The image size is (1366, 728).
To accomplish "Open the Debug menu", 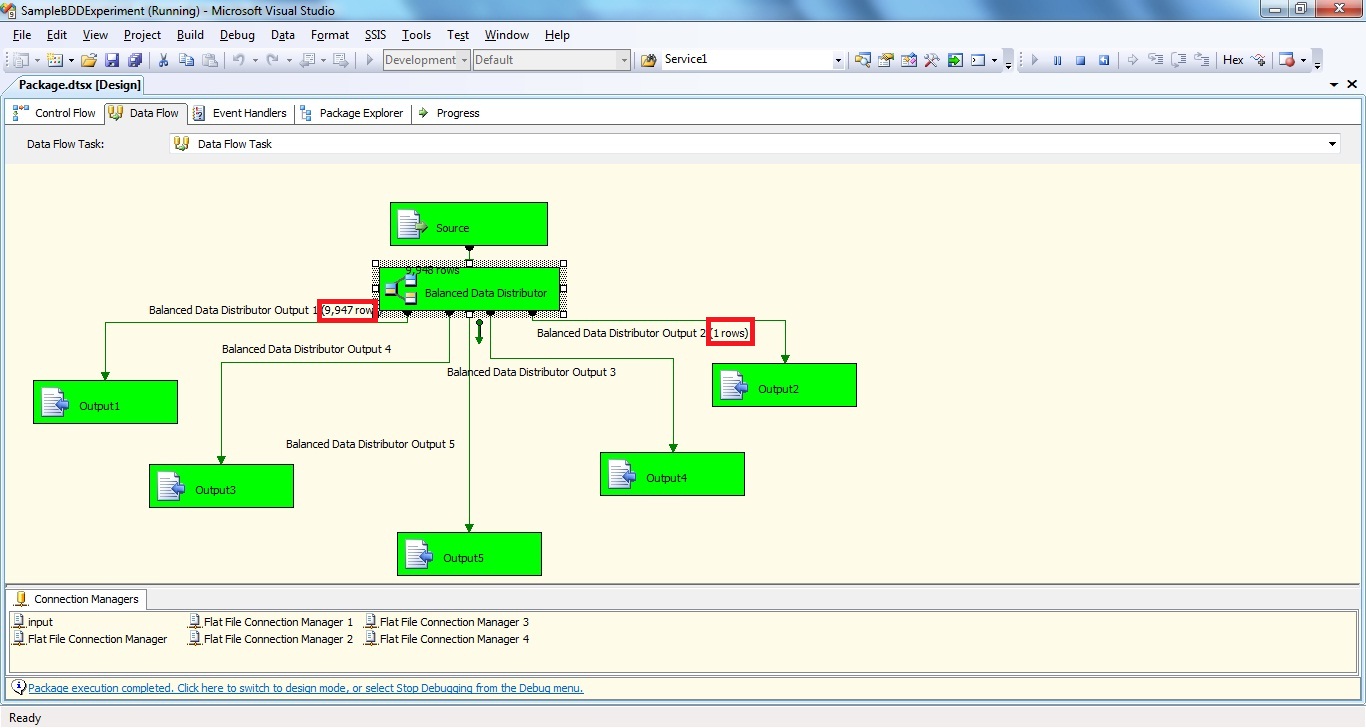I will tap(237, 35).
